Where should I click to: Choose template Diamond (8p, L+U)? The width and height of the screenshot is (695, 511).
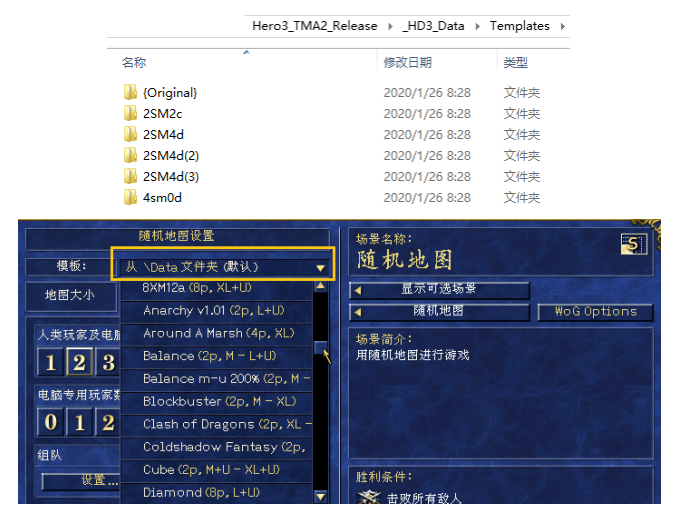(216, 492)
